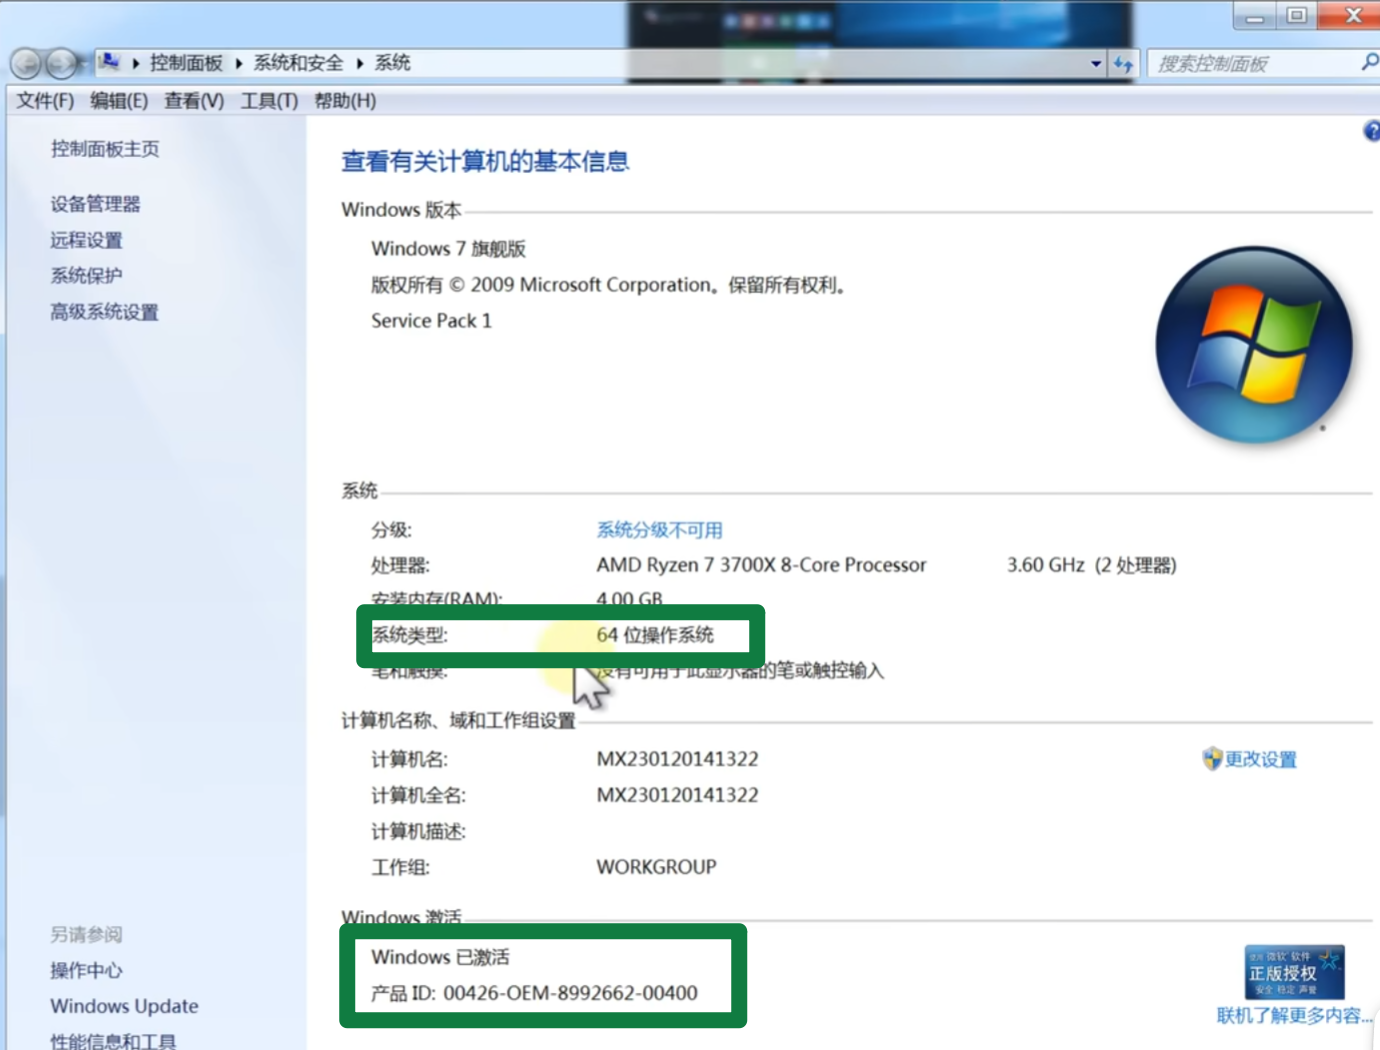Go to 控制面板 in the breadcrumb
1380x1050 pixels.
point(186,63)
